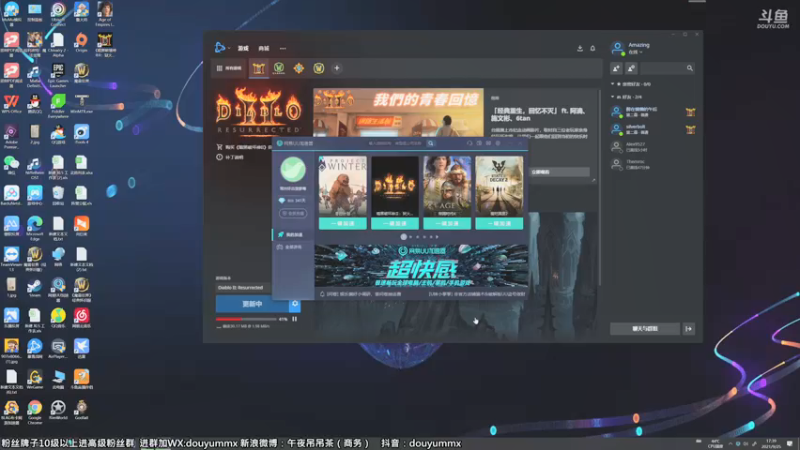The image size is (800, 450).
Task: Select 我的加速 rocket tab in UU sidebar
Action: point(293,235)
